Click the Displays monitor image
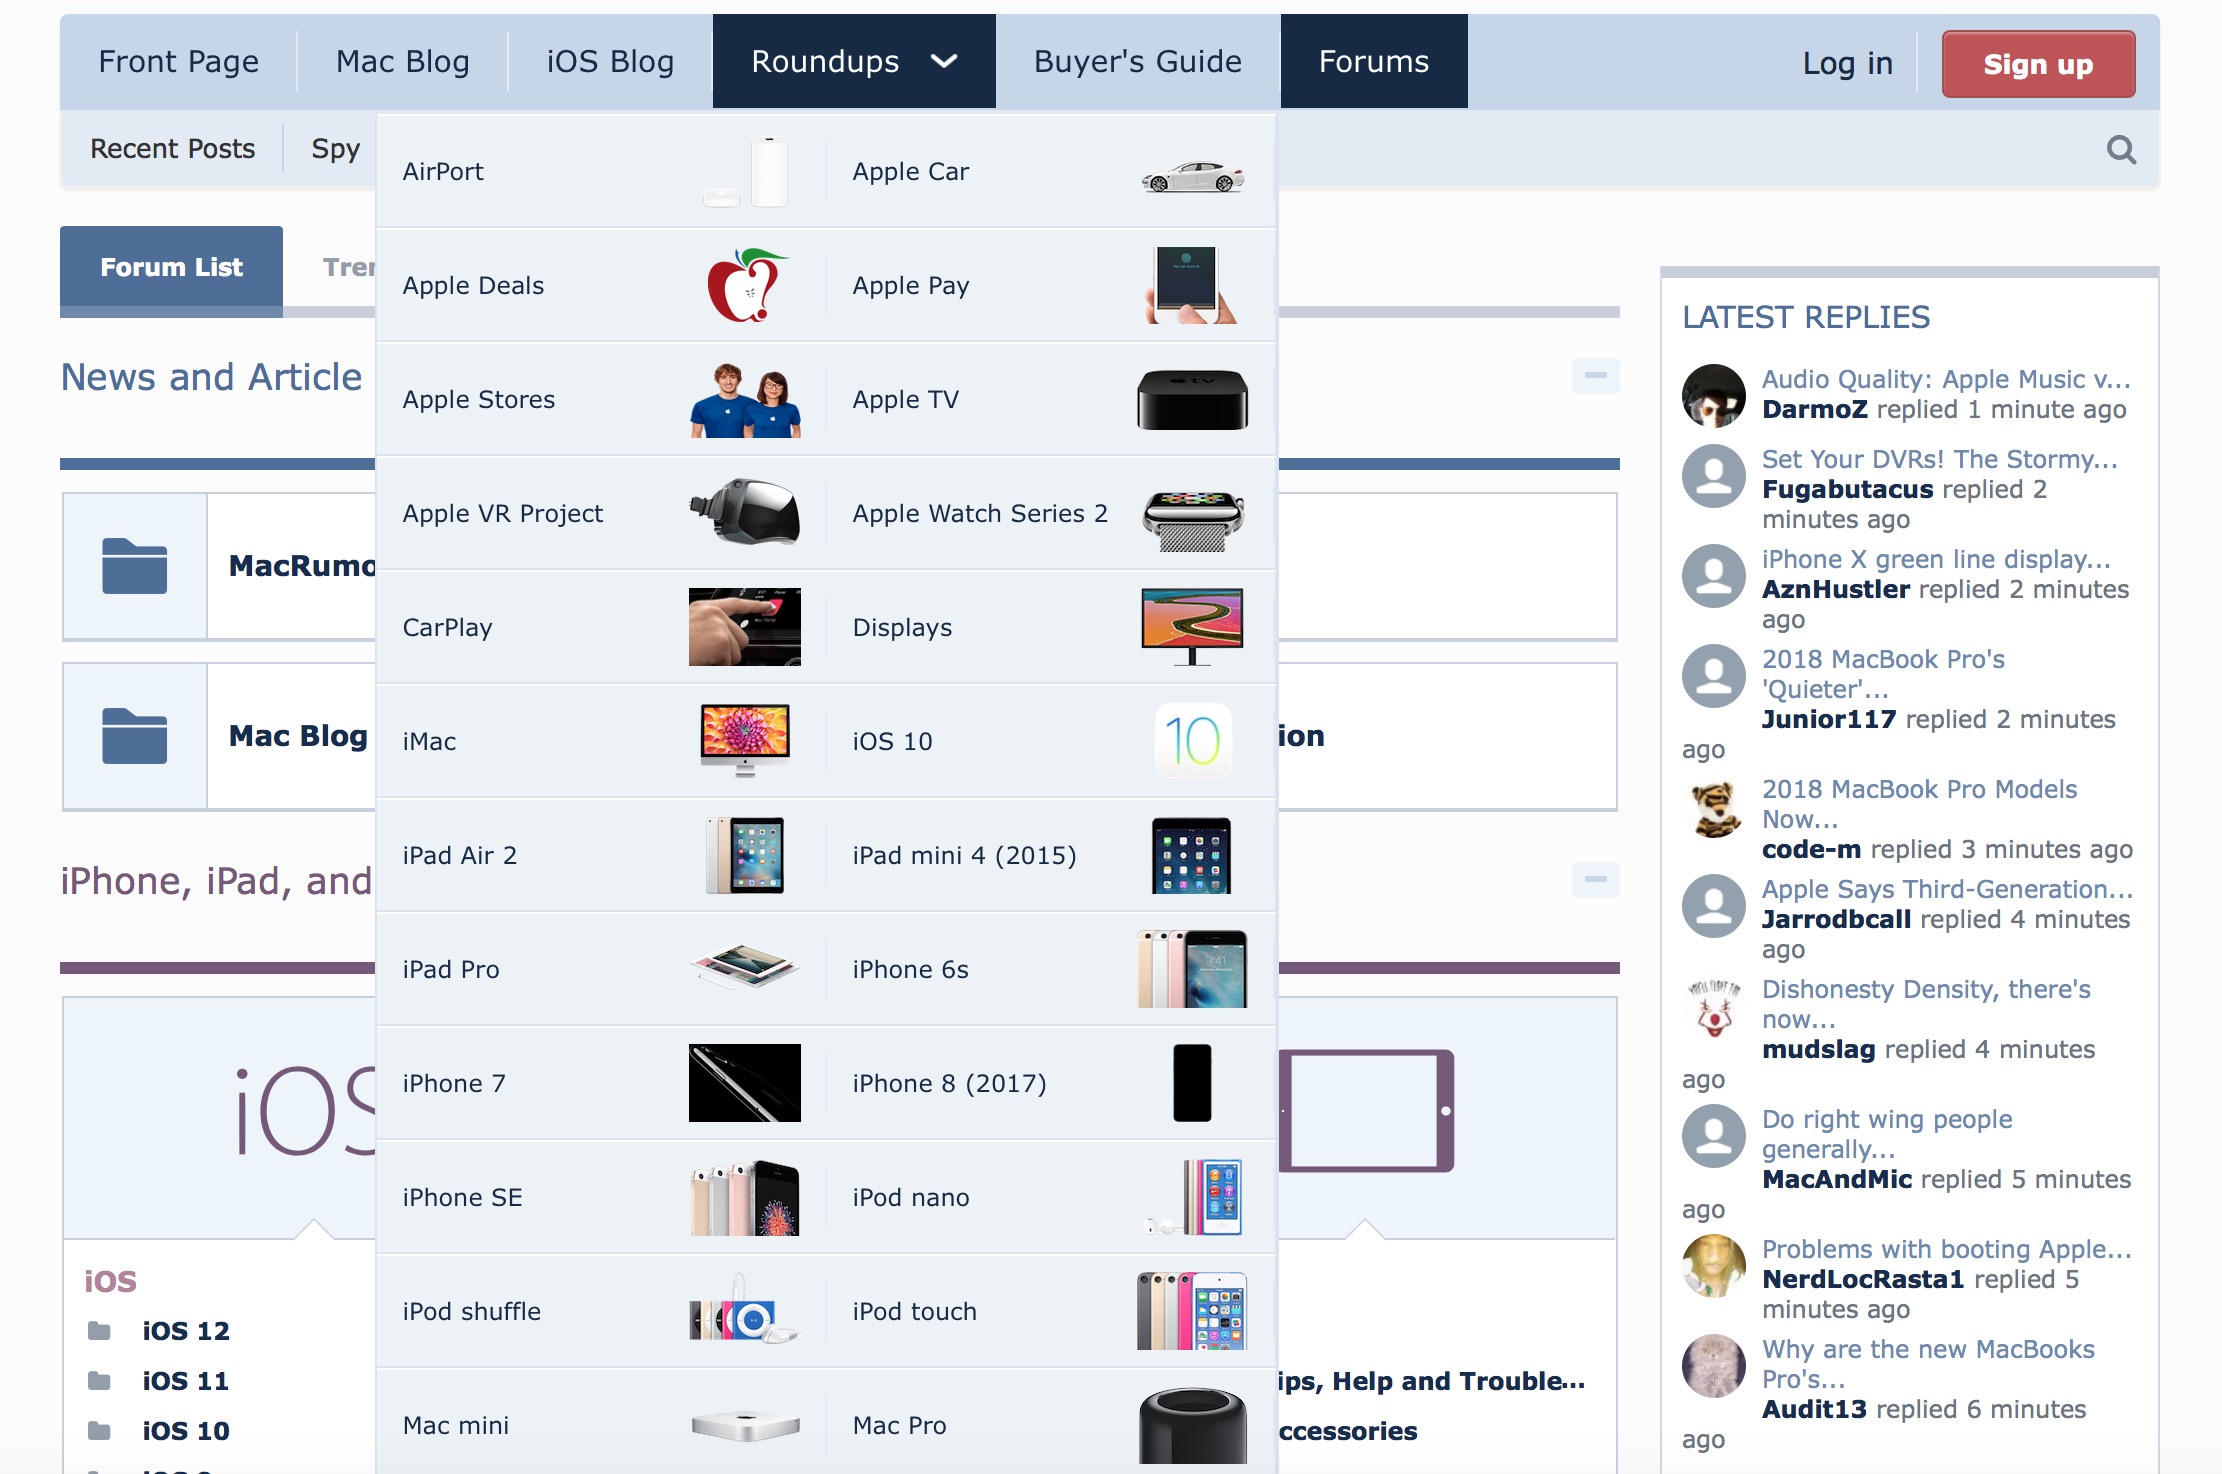This screenshot has height=1474, width=2222. pyautogui.click(x=1192, y=627)
